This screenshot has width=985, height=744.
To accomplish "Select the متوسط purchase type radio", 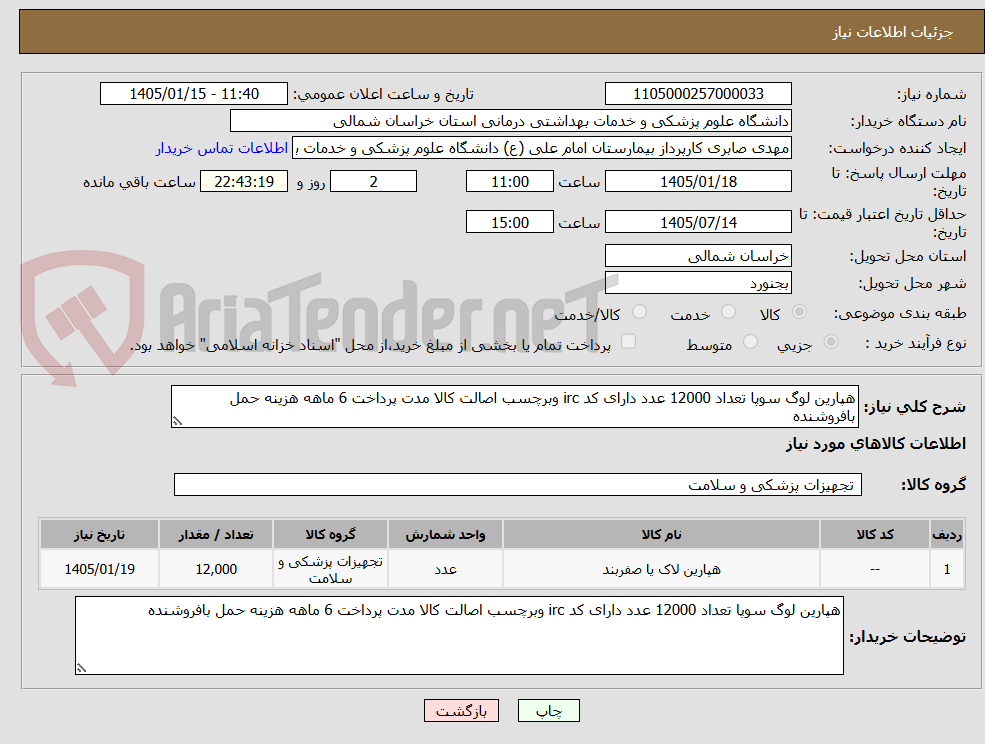I will click(x=750, y=342).
